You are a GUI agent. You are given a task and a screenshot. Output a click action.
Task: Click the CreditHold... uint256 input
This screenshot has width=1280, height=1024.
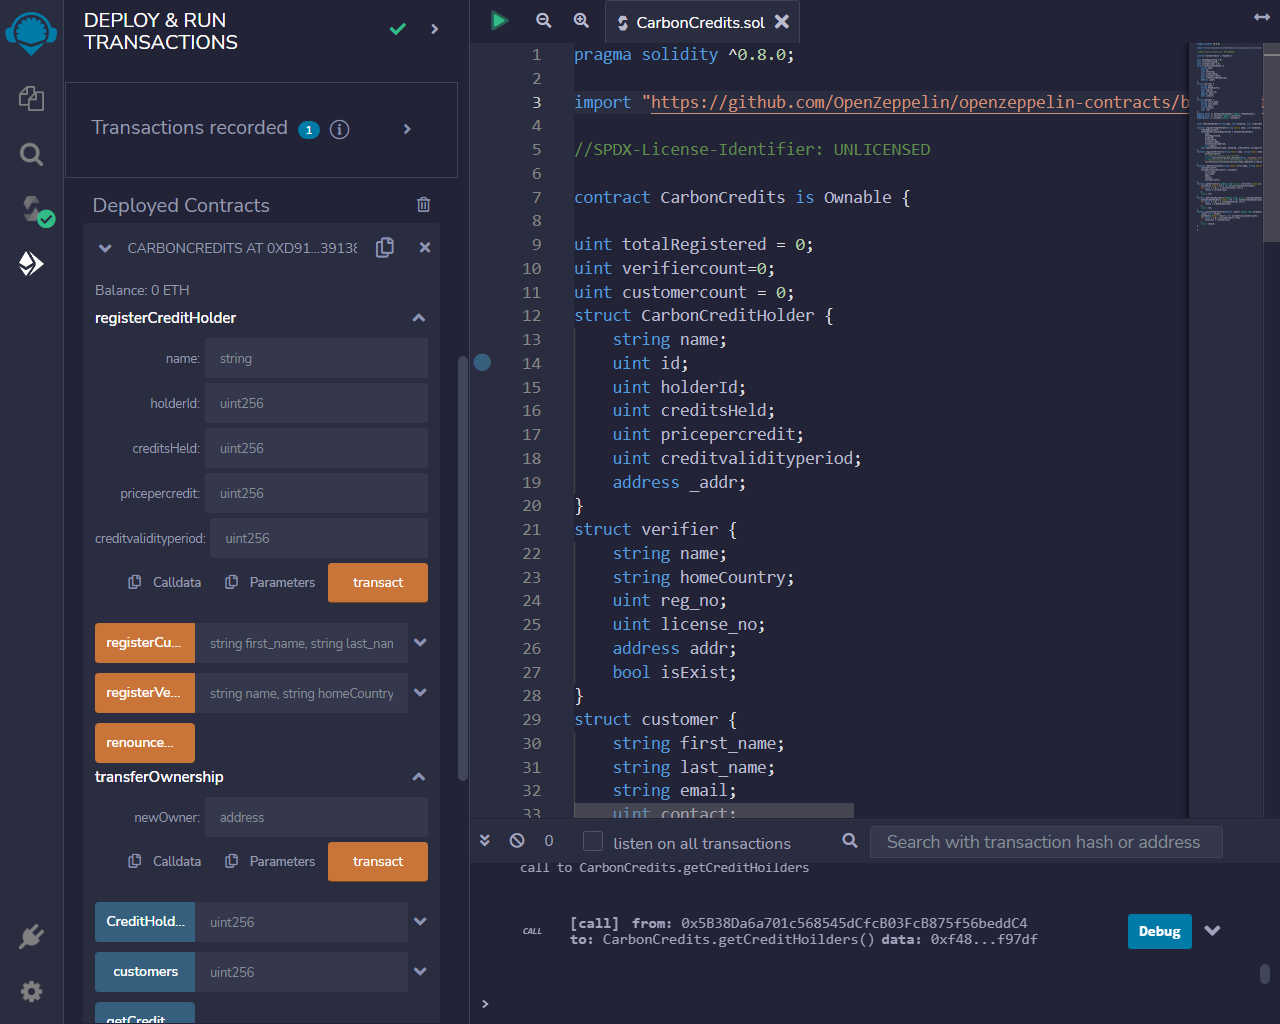tap(301, 922)
